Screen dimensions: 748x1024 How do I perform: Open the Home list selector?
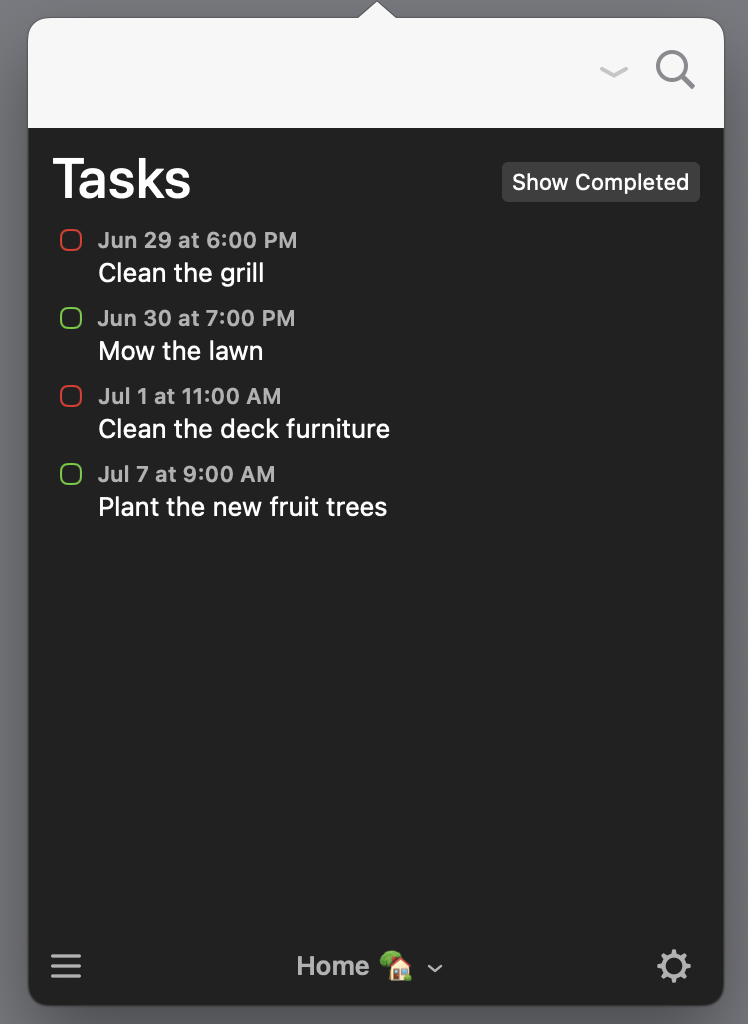(370, 966)
